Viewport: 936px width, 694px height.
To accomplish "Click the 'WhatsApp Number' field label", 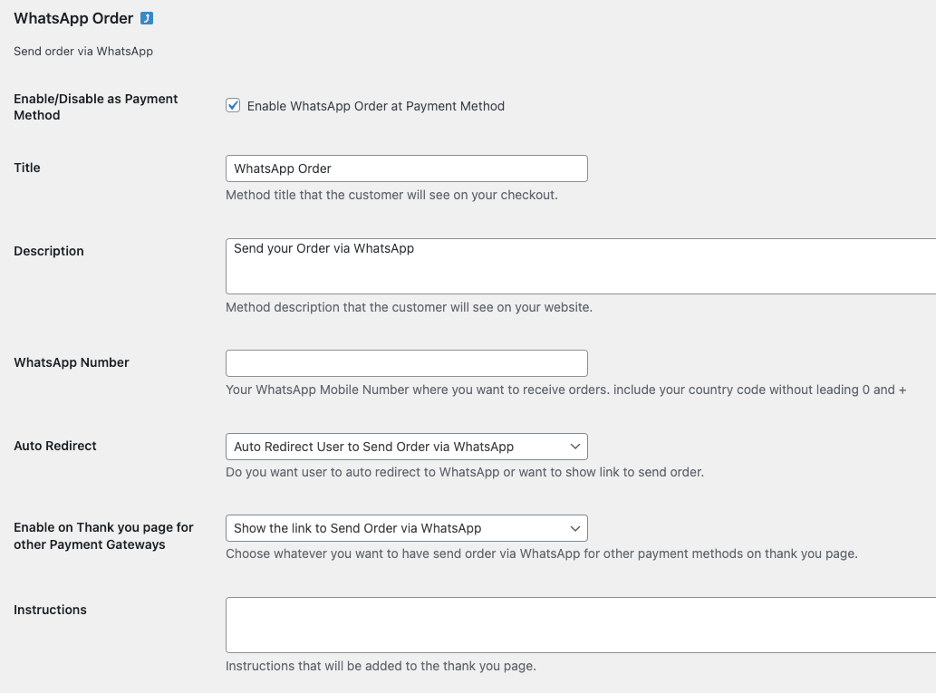I will (71, 362).
